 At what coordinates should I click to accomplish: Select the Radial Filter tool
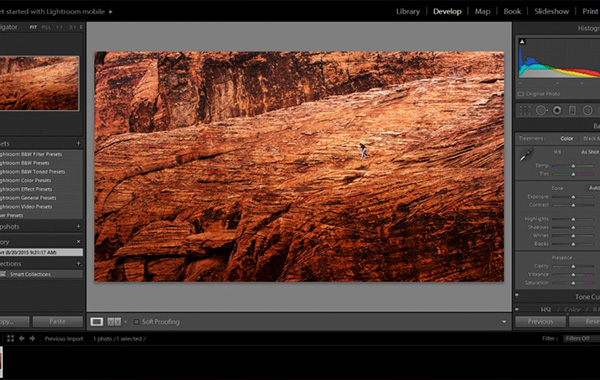click(587, 111)
